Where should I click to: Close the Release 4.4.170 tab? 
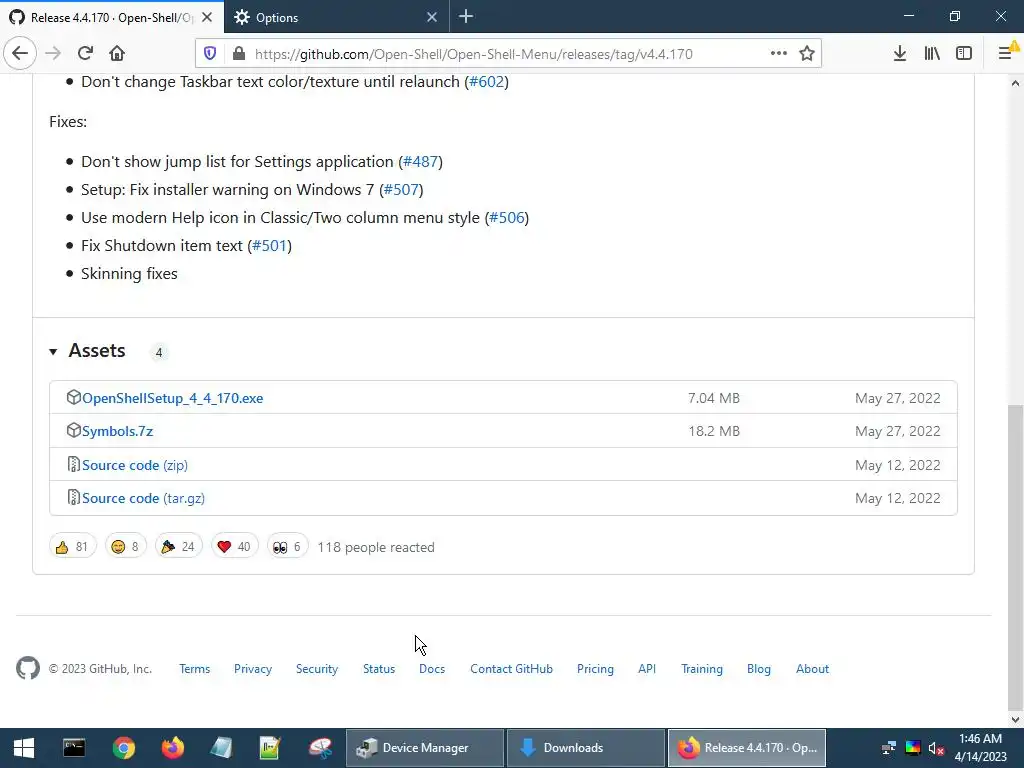pos(207,18)
